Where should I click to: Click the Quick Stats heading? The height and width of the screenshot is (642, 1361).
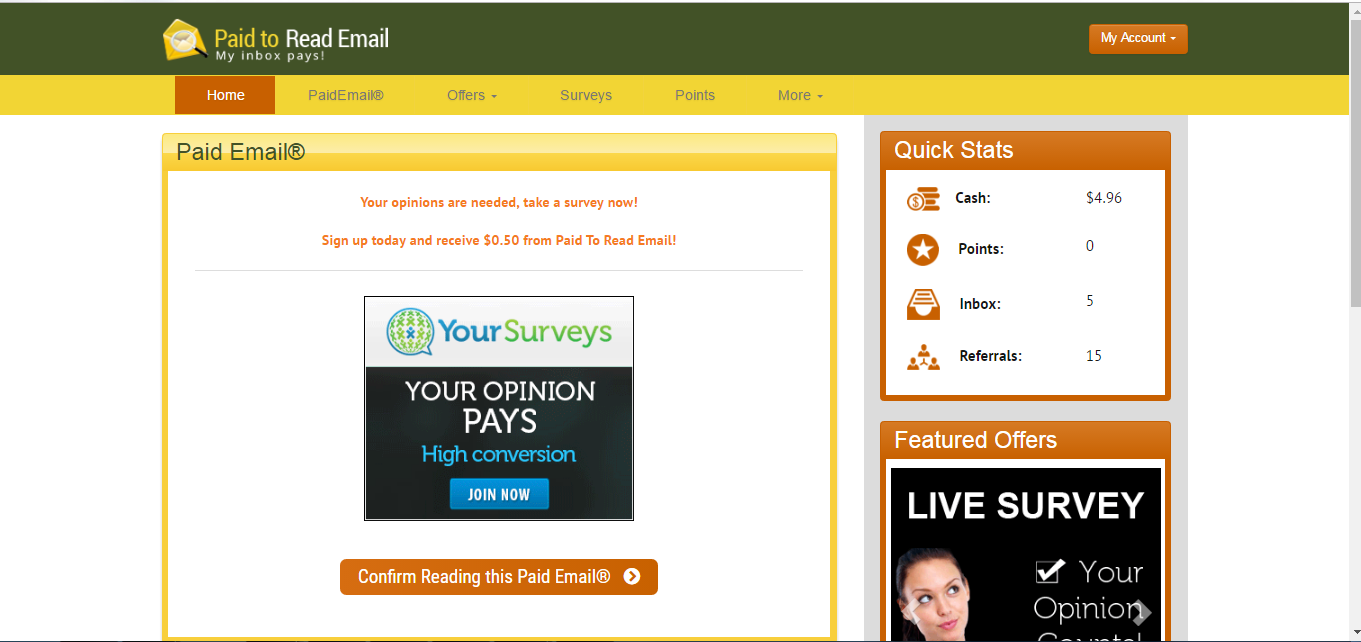954,150
